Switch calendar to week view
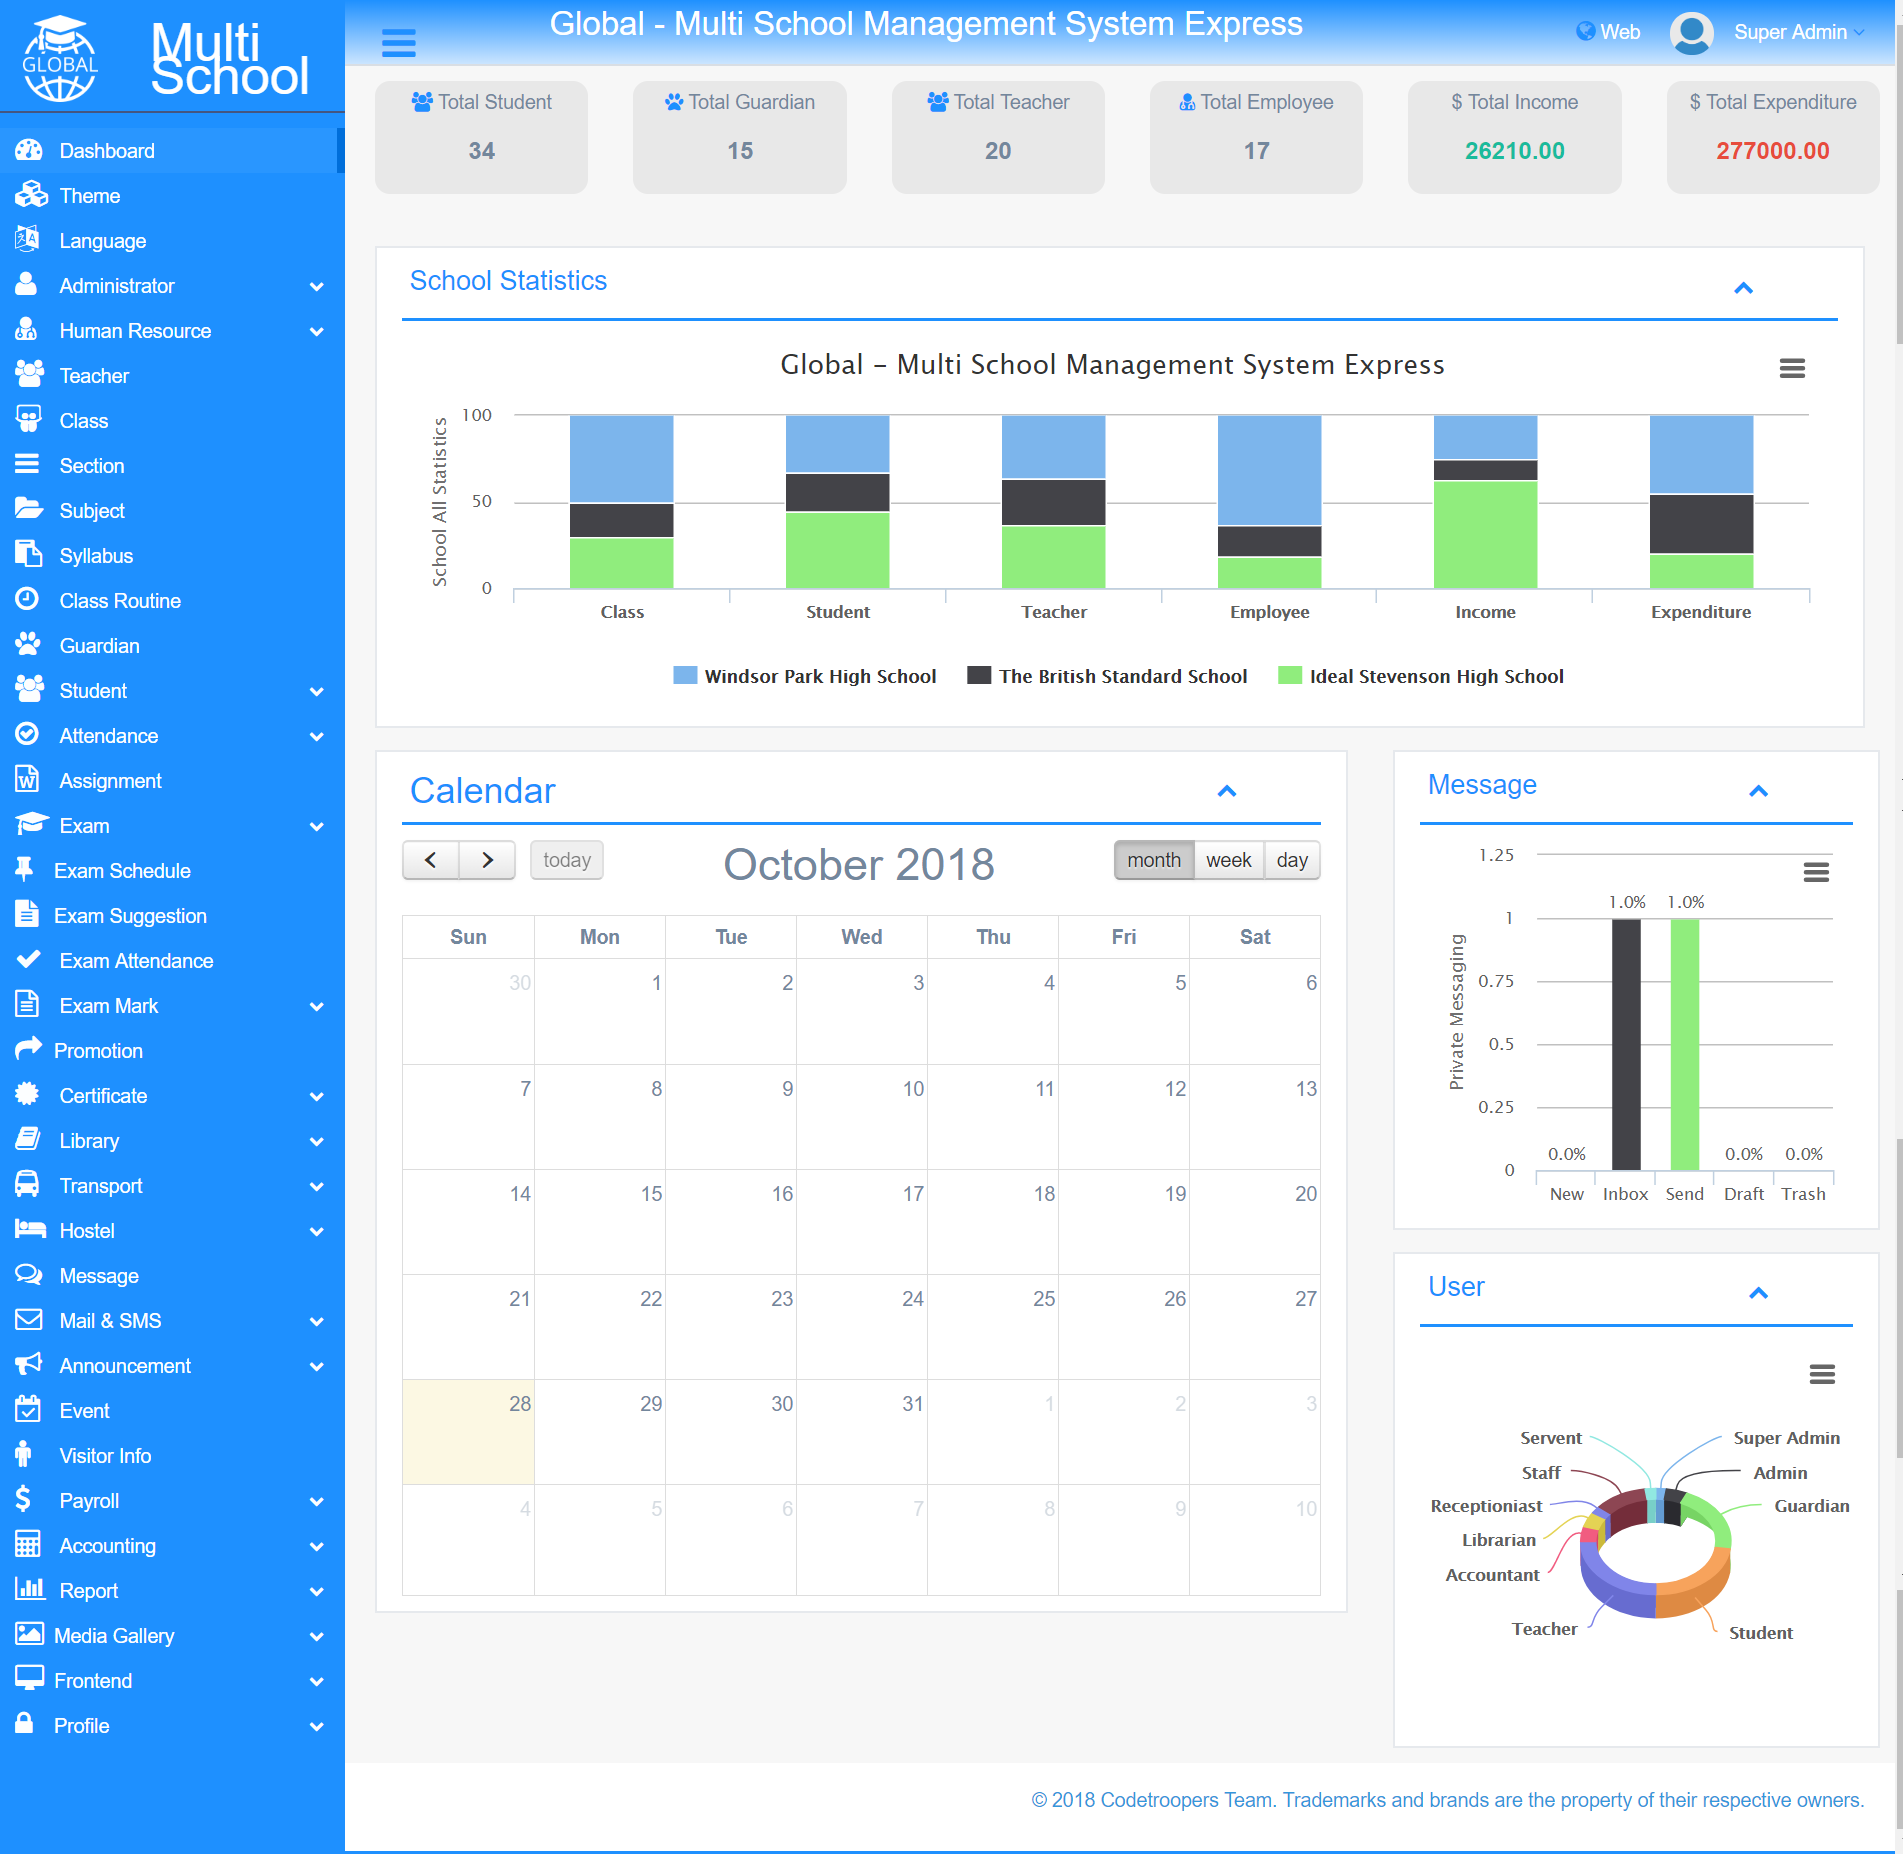1903x1854 pixels. (x=1228, y=860)
